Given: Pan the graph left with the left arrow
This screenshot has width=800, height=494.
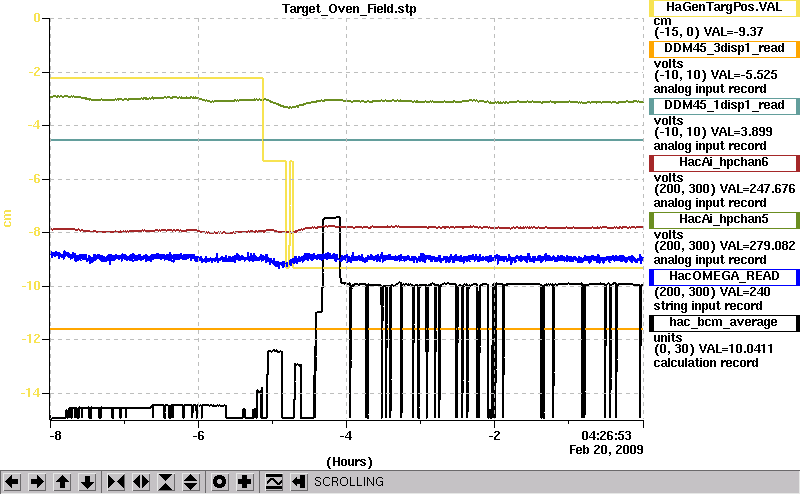Looking at the screenshot, I should [12, 482].
